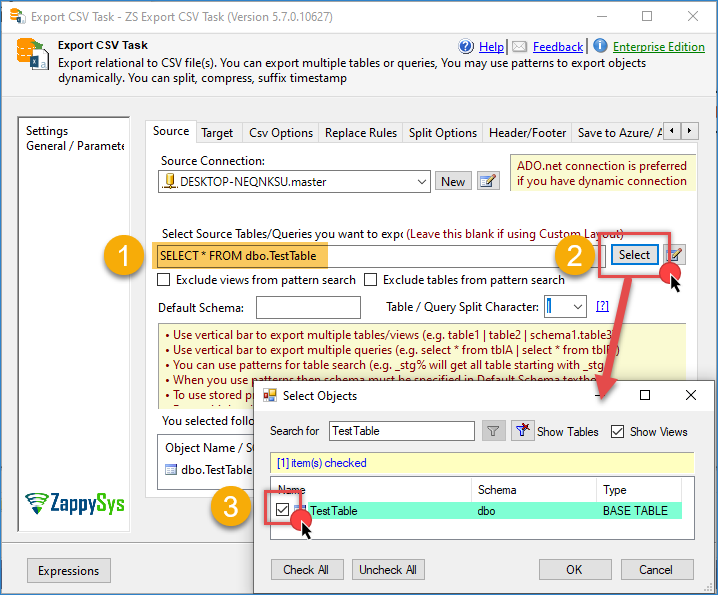Image resolution: width=718 pixels, height=595 pixels.
Task: Close the Select Objects dialog
Action: pyautogui.click(x=691, y=395)
